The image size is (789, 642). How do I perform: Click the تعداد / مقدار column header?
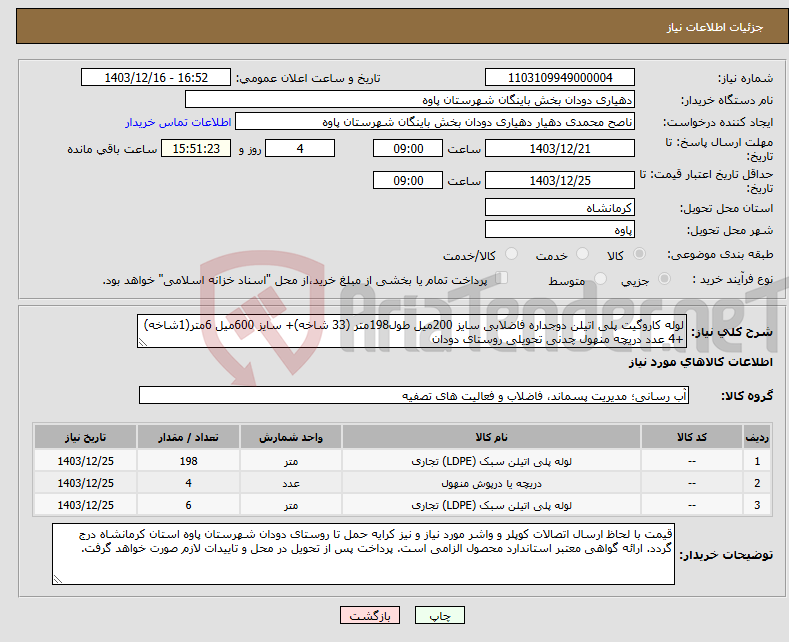click(188, 437)
